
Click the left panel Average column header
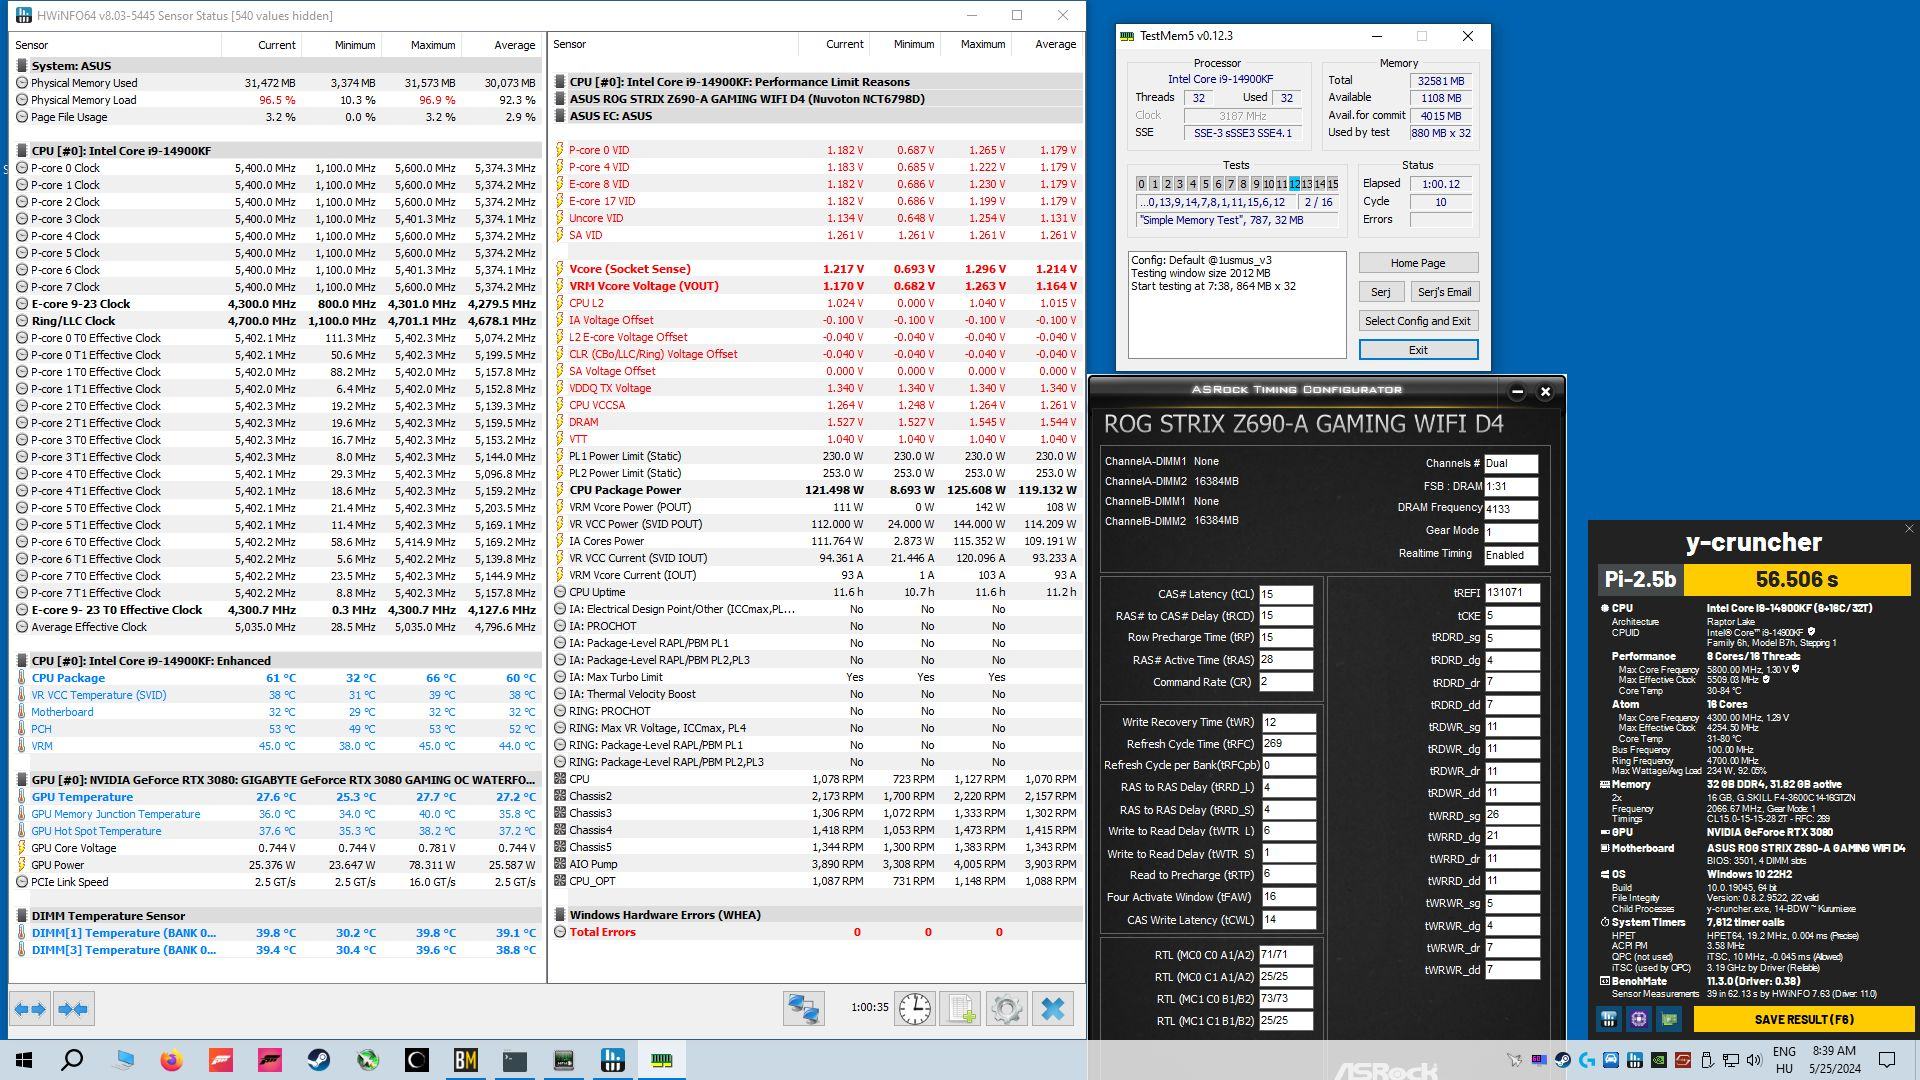pos(514,45)
